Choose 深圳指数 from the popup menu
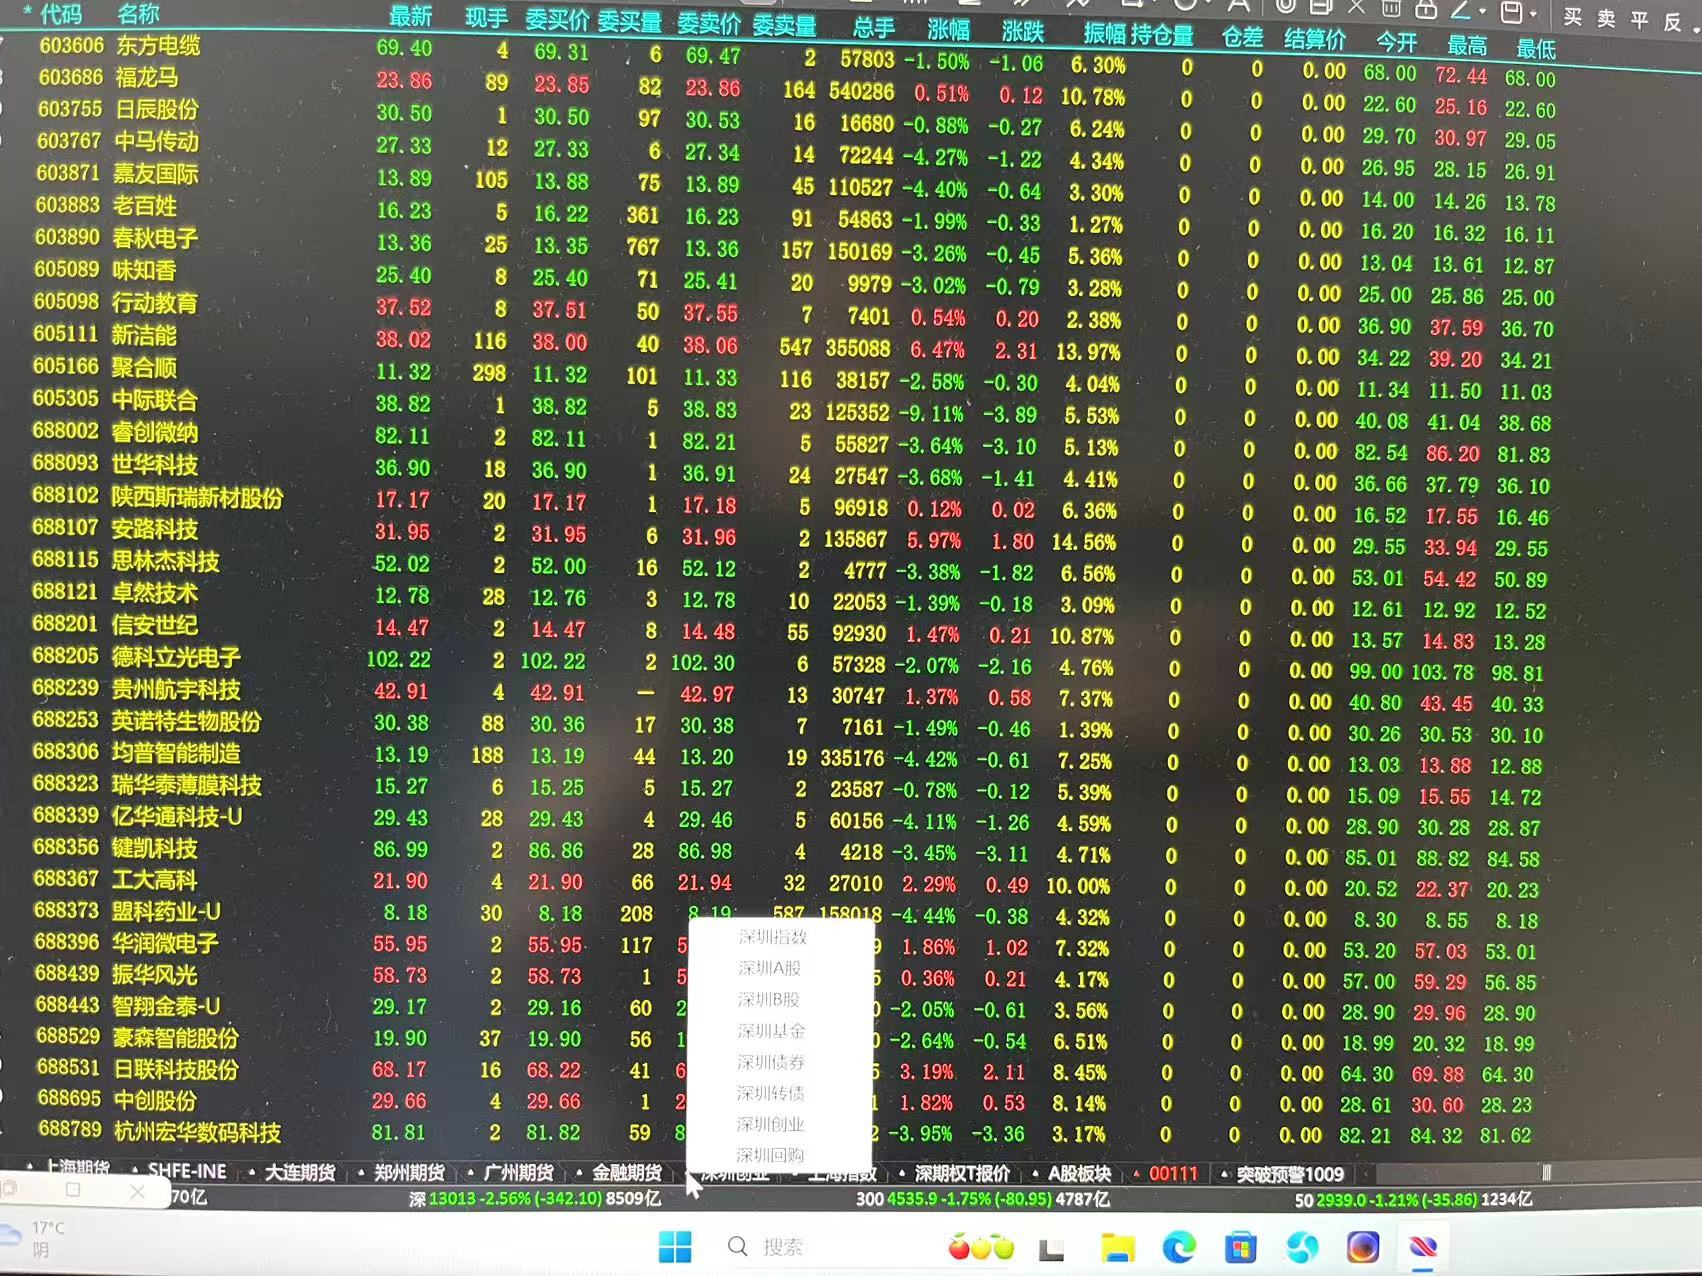The image size is (1702, 1276). (x=772, y=937)
